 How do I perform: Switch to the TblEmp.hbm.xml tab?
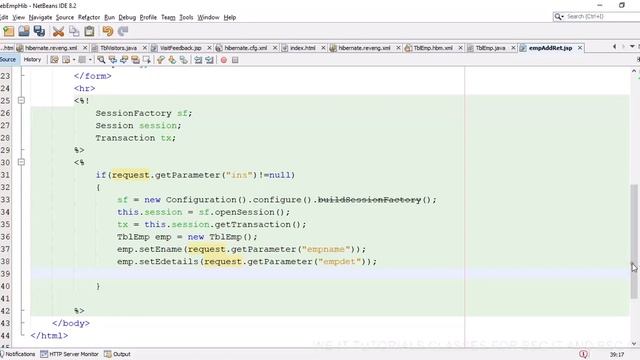point(433,48)
